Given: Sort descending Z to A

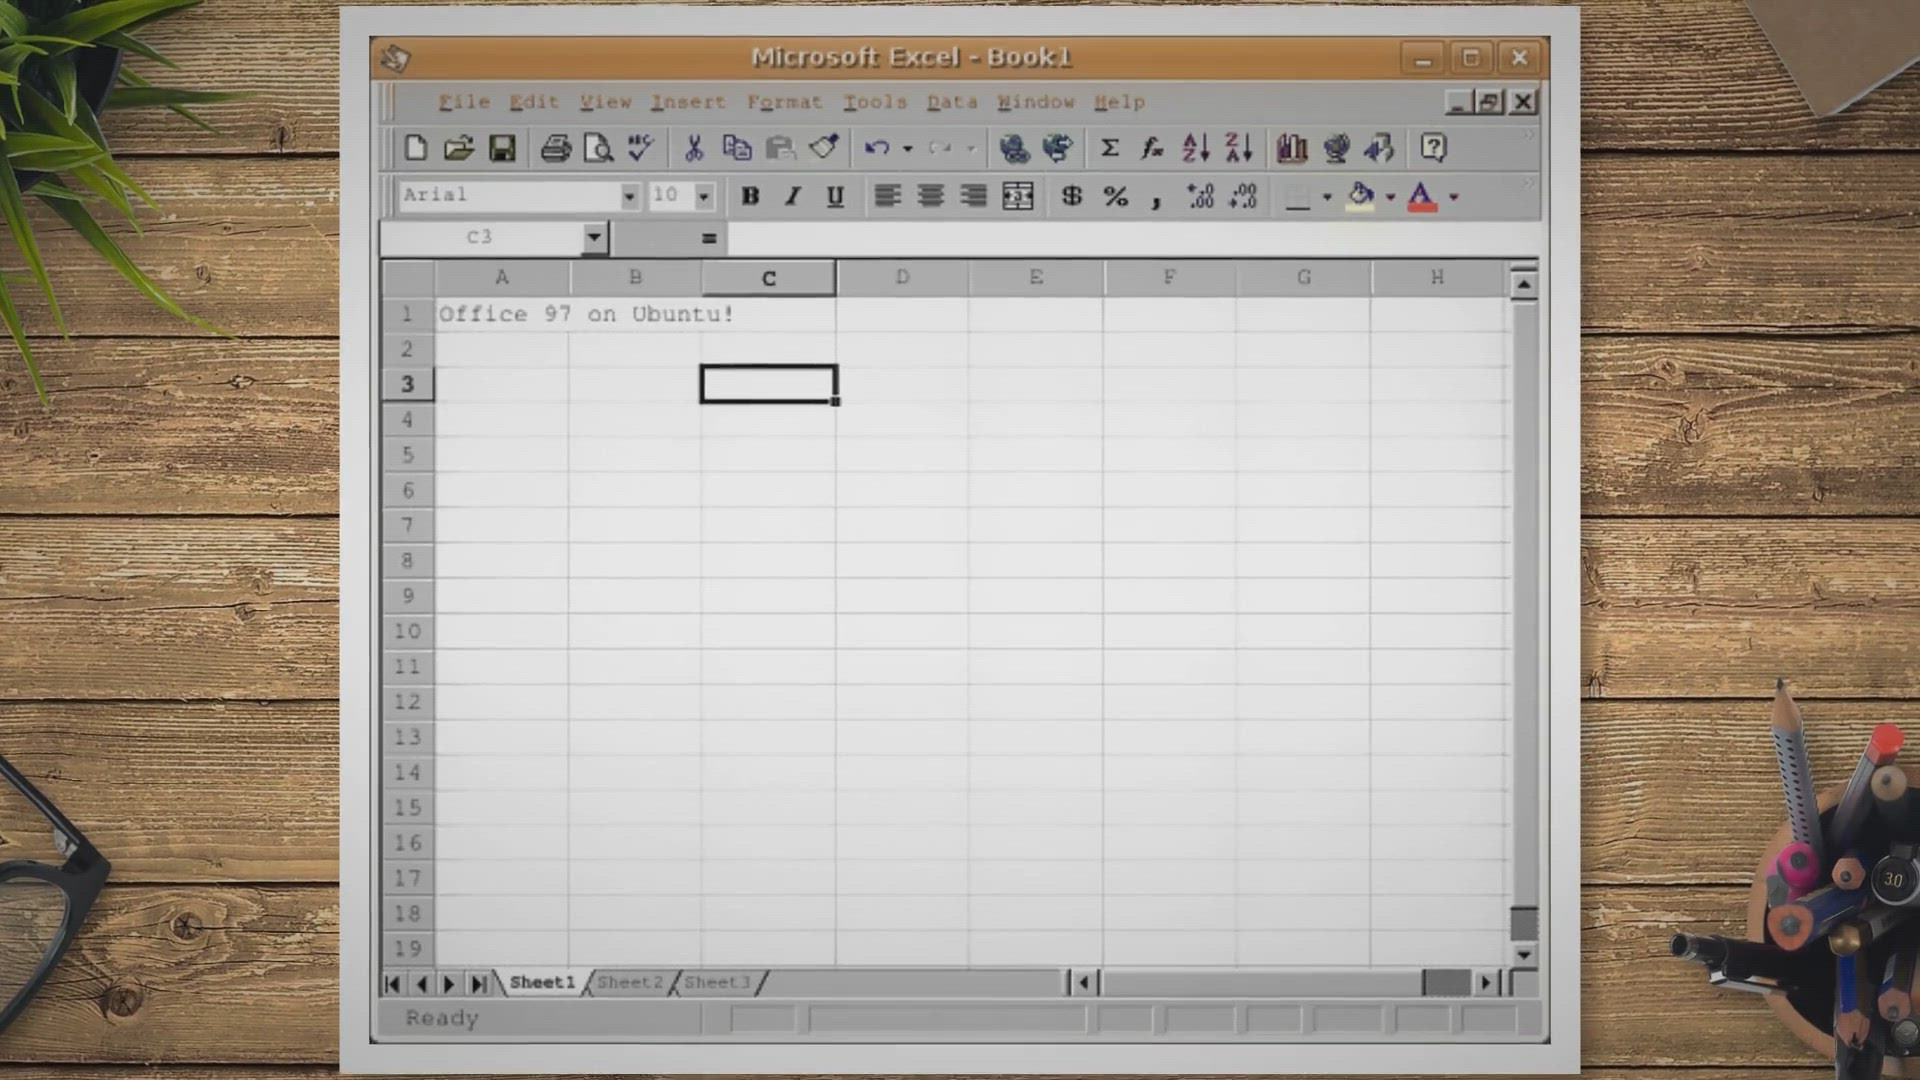Looking at the screenshot, I should [x=1239, y=148].
